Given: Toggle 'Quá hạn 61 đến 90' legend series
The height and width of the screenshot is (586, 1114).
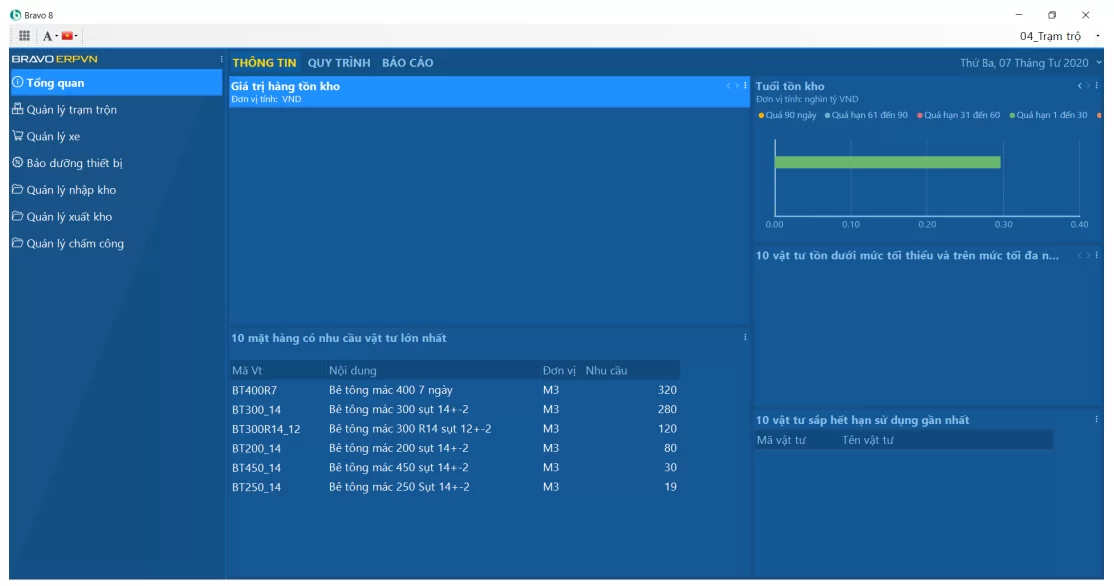Looking at the screenshot, I should tap(869, 116).
